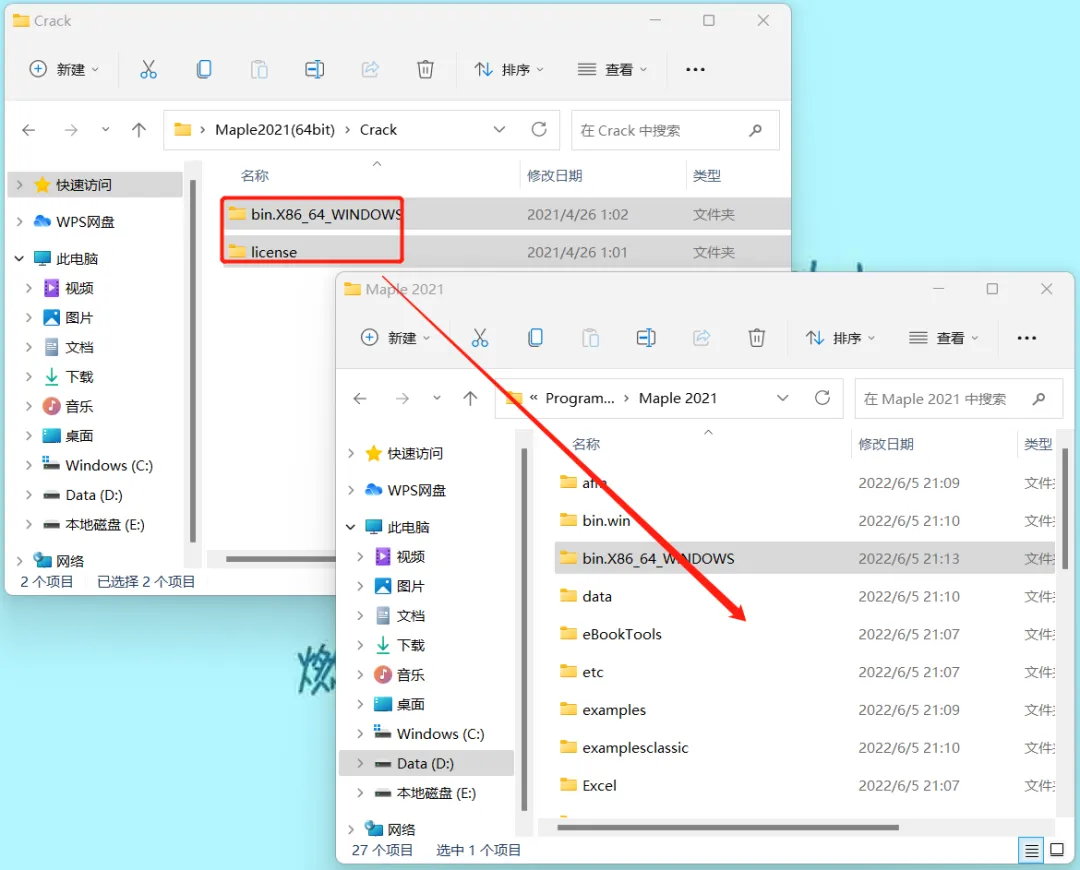The height and width of the screenshot is (870, 1080).
Task: Open the 排序 sort menu in Crack window
Action: click(x=509, y=70)
